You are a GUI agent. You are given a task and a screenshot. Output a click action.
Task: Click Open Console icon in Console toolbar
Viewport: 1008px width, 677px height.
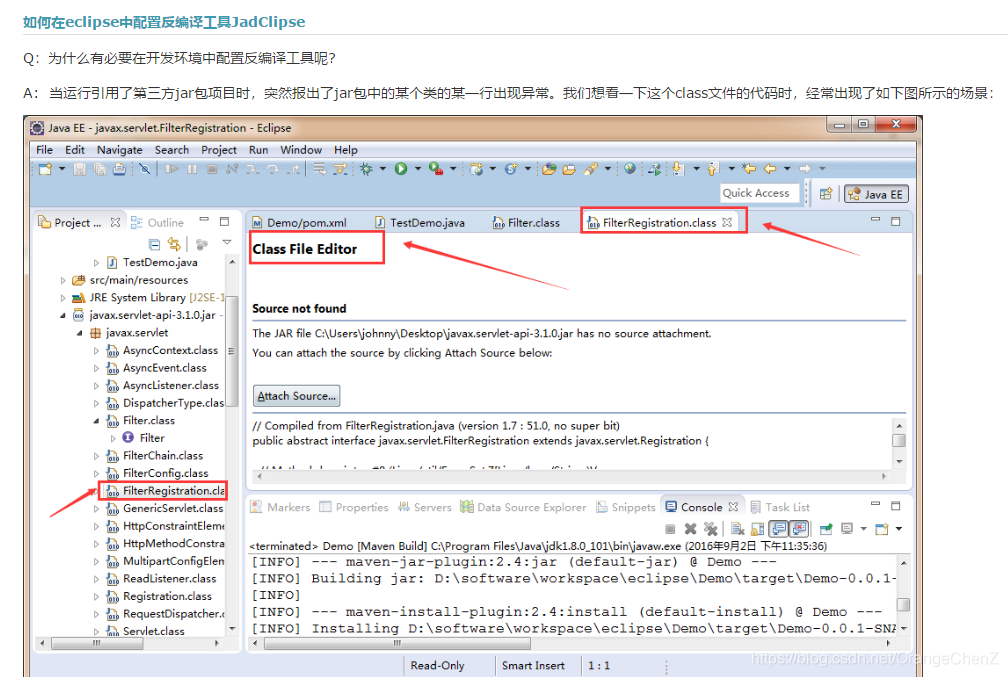[882, 528]
